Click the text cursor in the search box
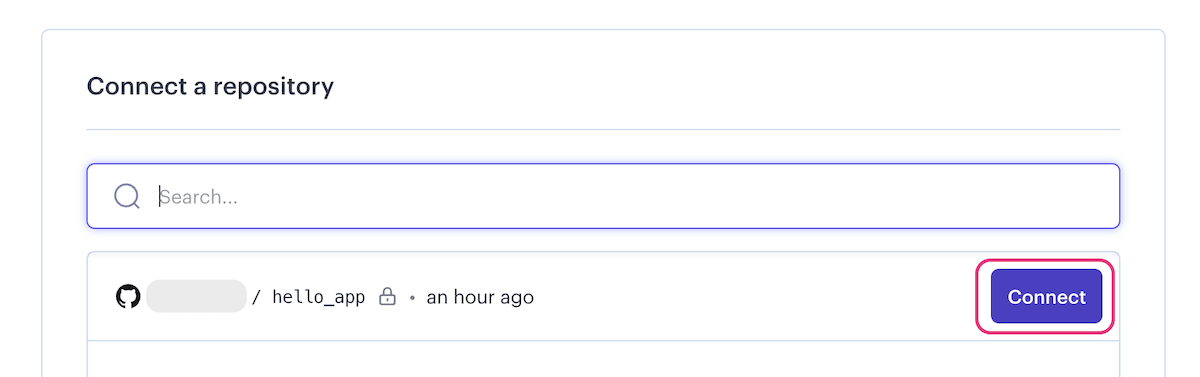Viewport: 1200px width, 377px height. click(x=160, y=196)
